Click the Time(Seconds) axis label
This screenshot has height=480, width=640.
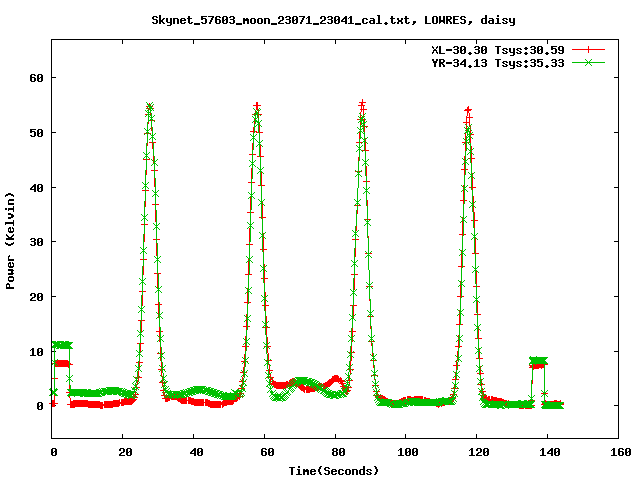334,471
